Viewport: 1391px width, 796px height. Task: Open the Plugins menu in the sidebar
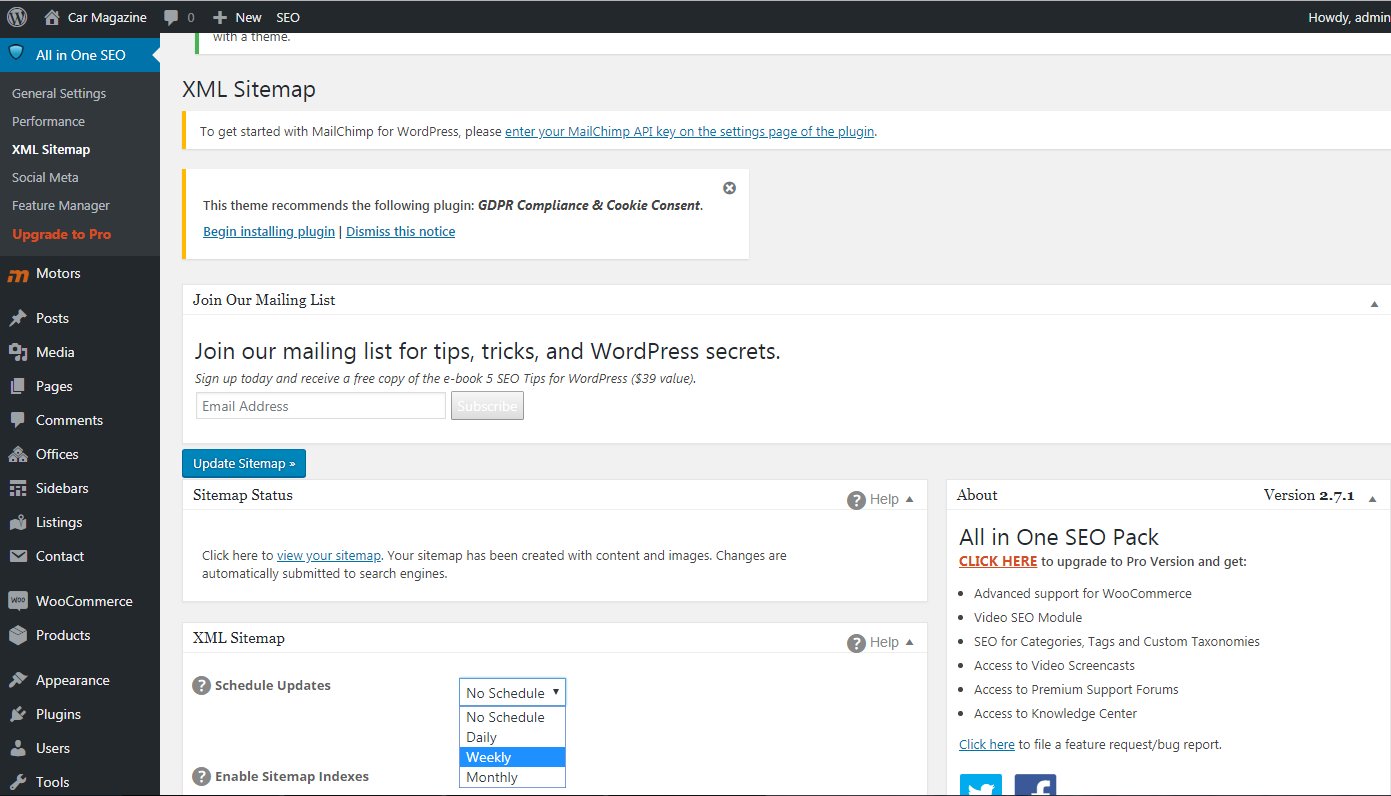[58, 714]
